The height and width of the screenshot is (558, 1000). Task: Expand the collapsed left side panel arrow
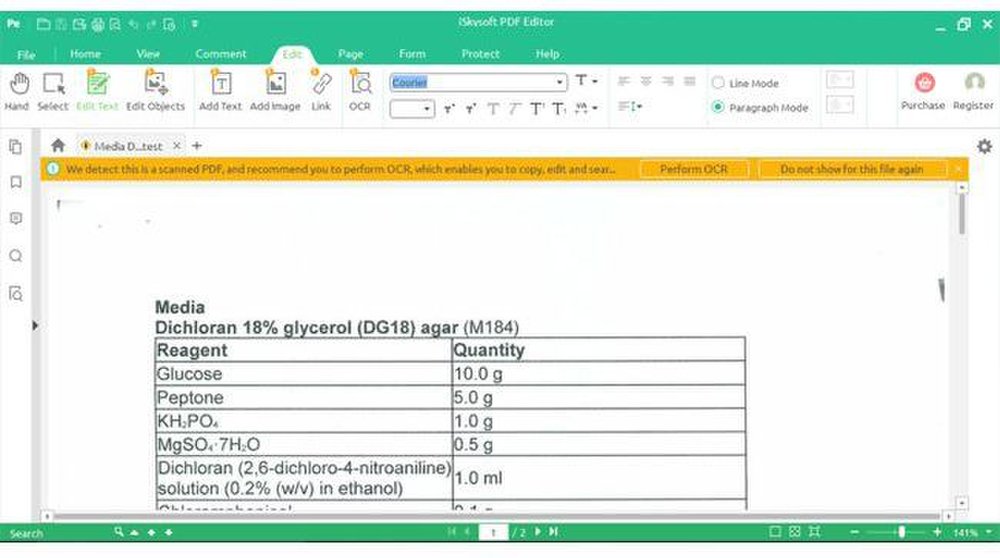point(35,325)
